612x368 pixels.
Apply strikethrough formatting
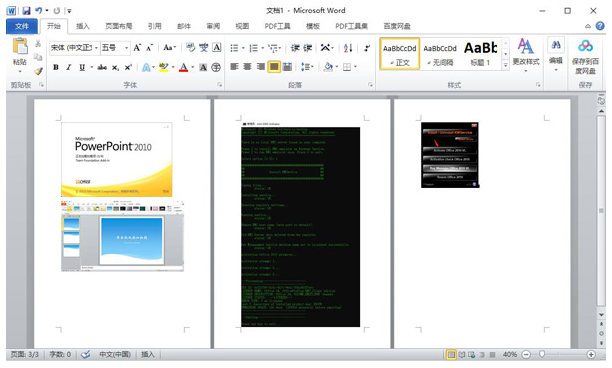[102, 67]
